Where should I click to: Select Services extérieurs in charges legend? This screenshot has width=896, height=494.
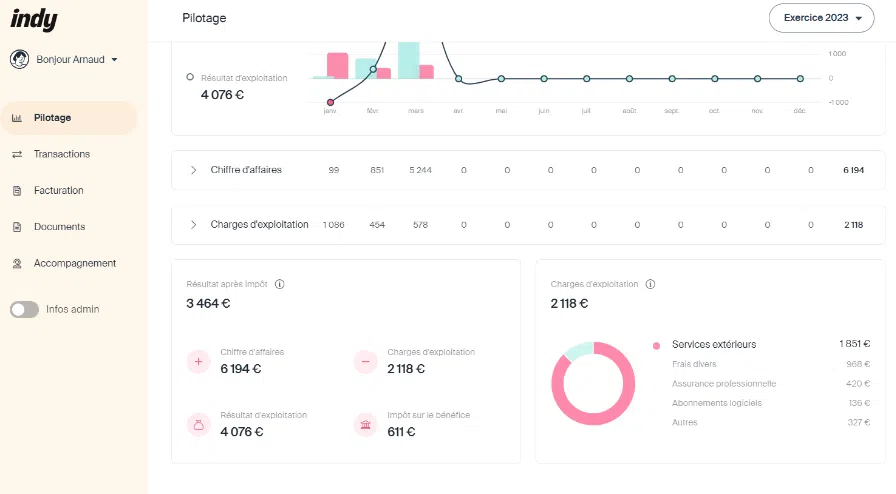(713, 345)
